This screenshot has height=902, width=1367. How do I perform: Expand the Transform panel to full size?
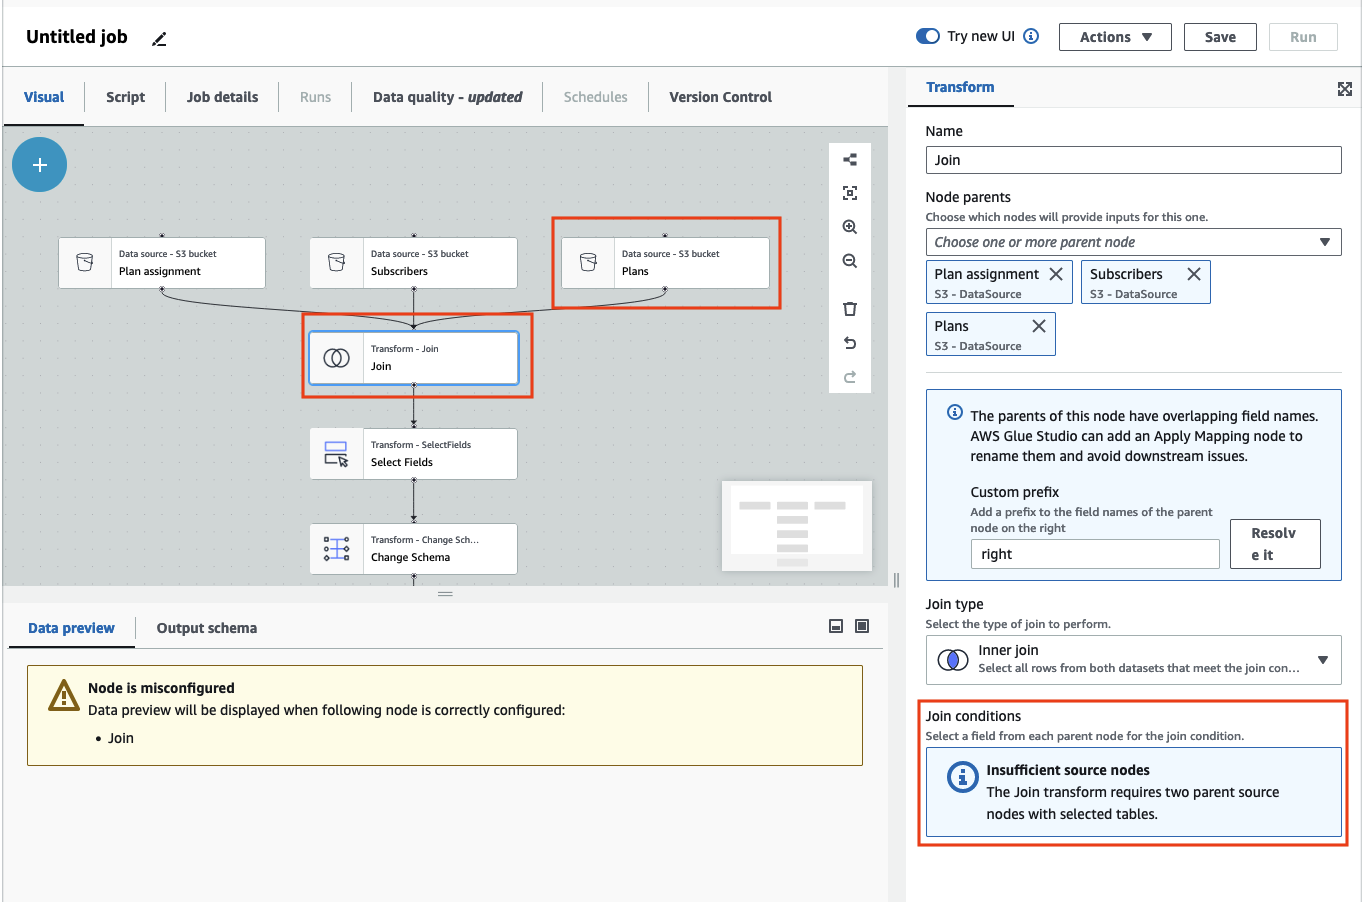[x=1344, y=89]
